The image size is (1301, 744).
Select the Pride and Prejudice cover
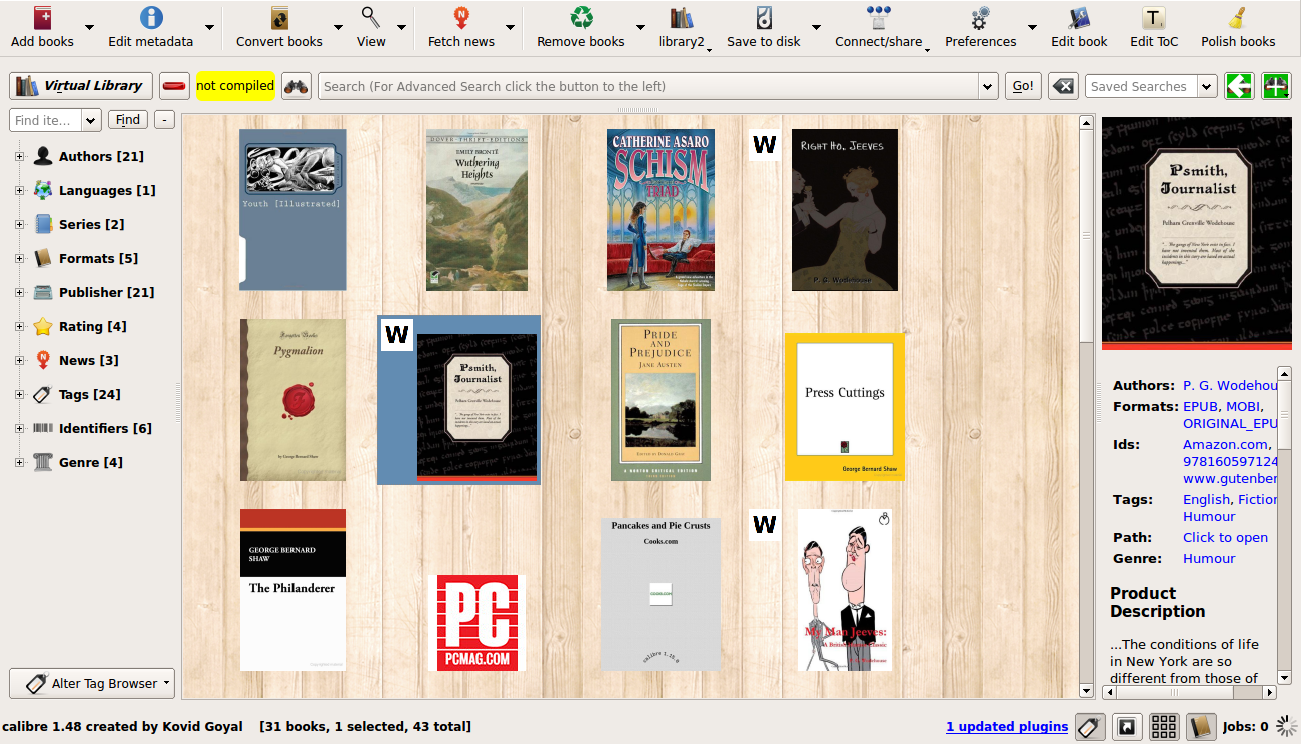point(661,400)
